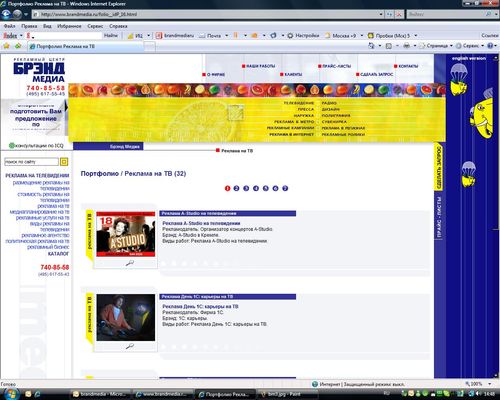Click the Бренд Медиа logo
The image size is (500, 400).
pyautogui.click(x=39, y=70)
